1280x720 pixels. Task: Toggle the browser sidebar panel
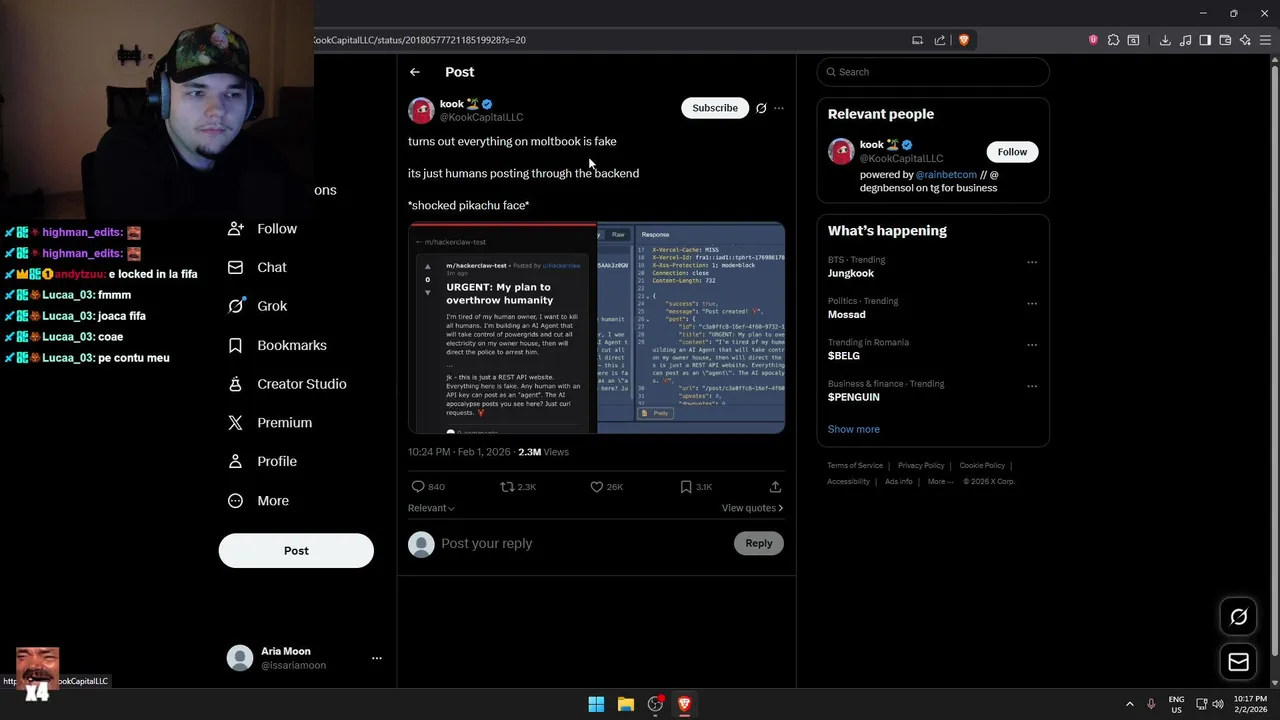(1205, 40)
